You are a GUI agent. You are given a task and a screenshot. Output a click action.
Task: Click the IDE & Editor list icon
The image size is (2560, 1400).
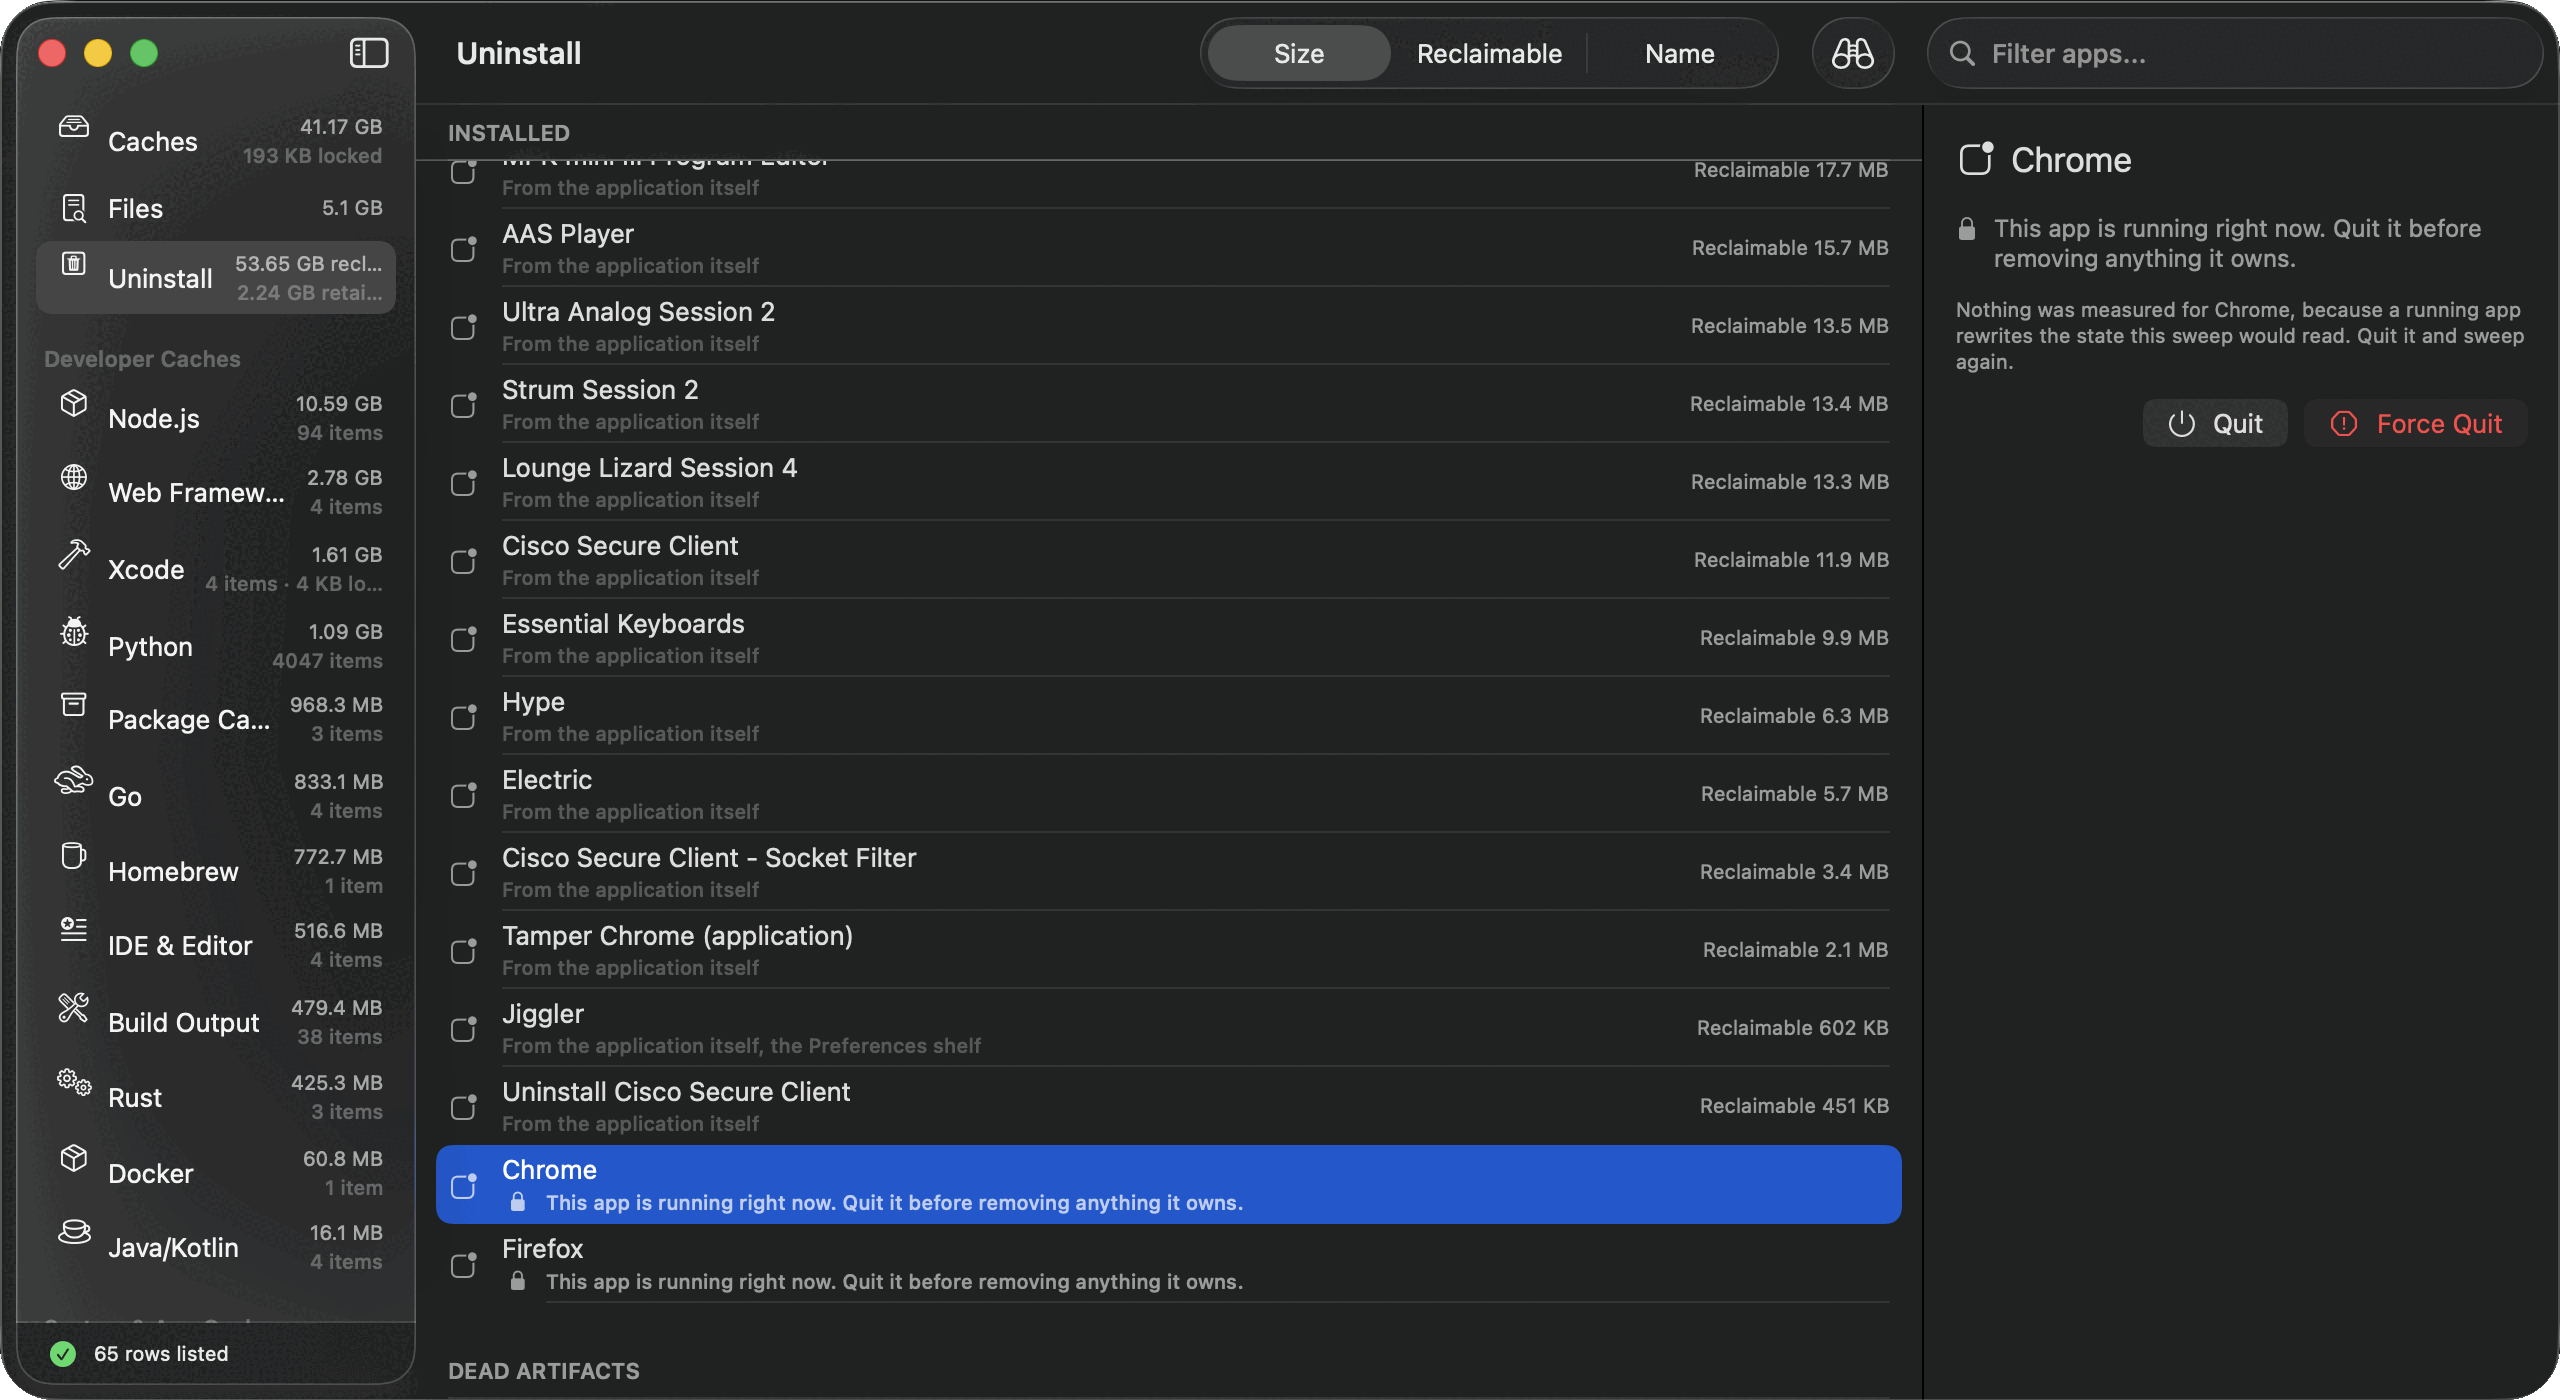pos(74,930)
